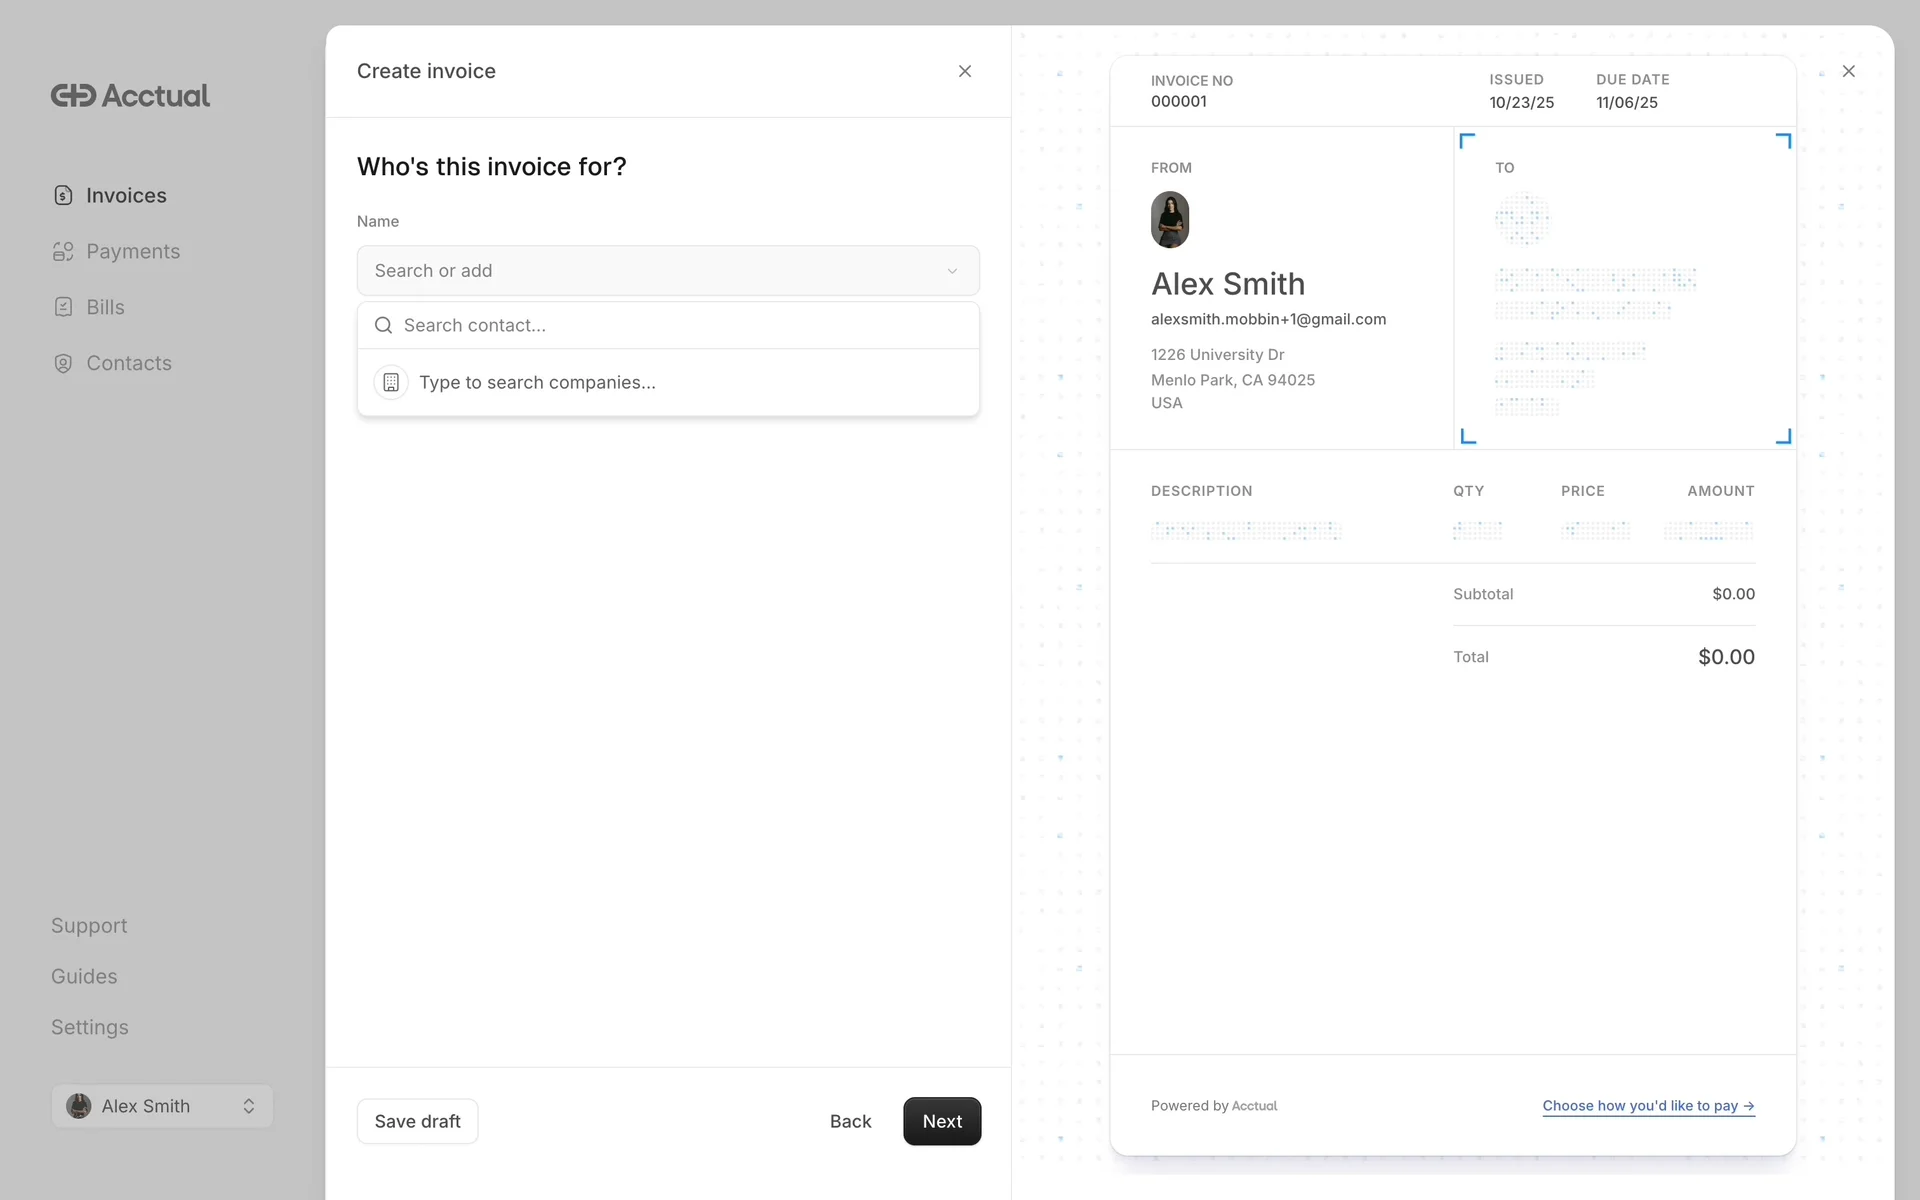
Task: Close the invoice preview pane
Action: (1848, 71)
